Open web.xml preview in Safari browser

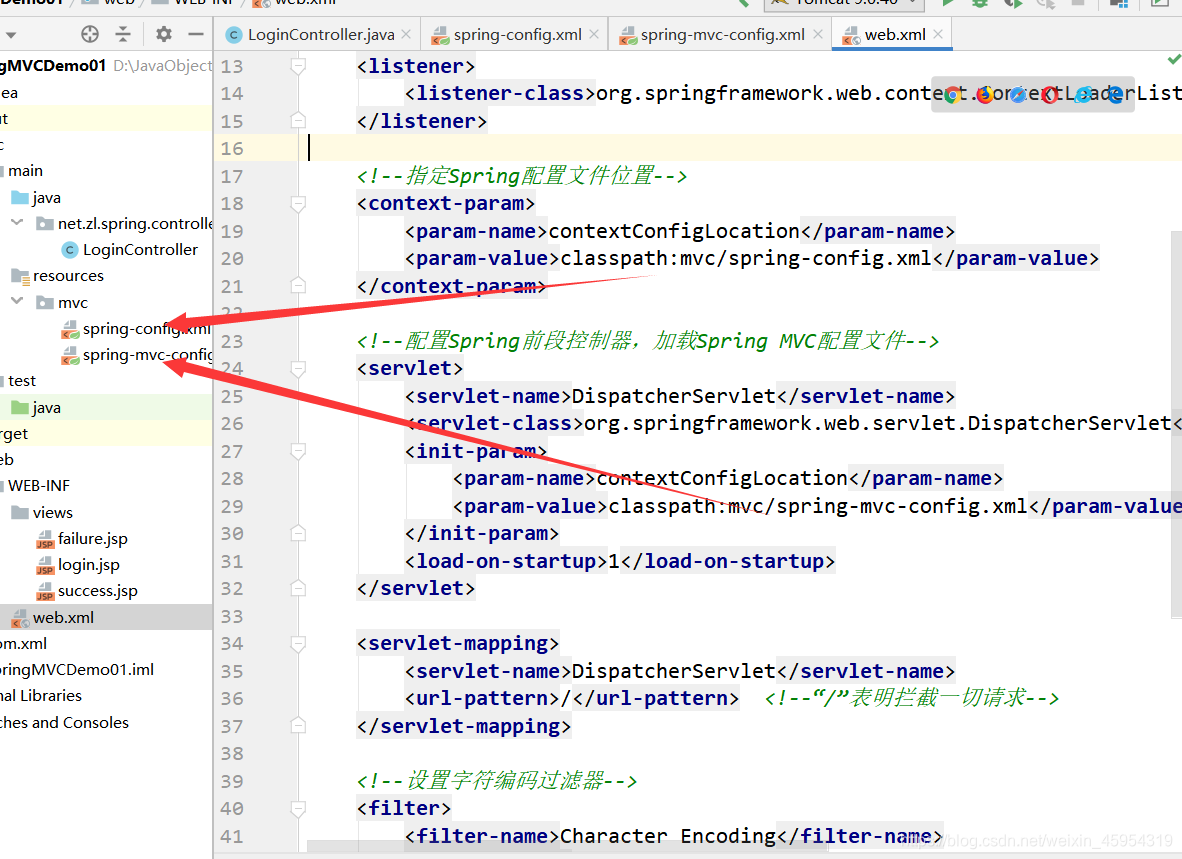pyautogui.click(x=1018, y=94)
